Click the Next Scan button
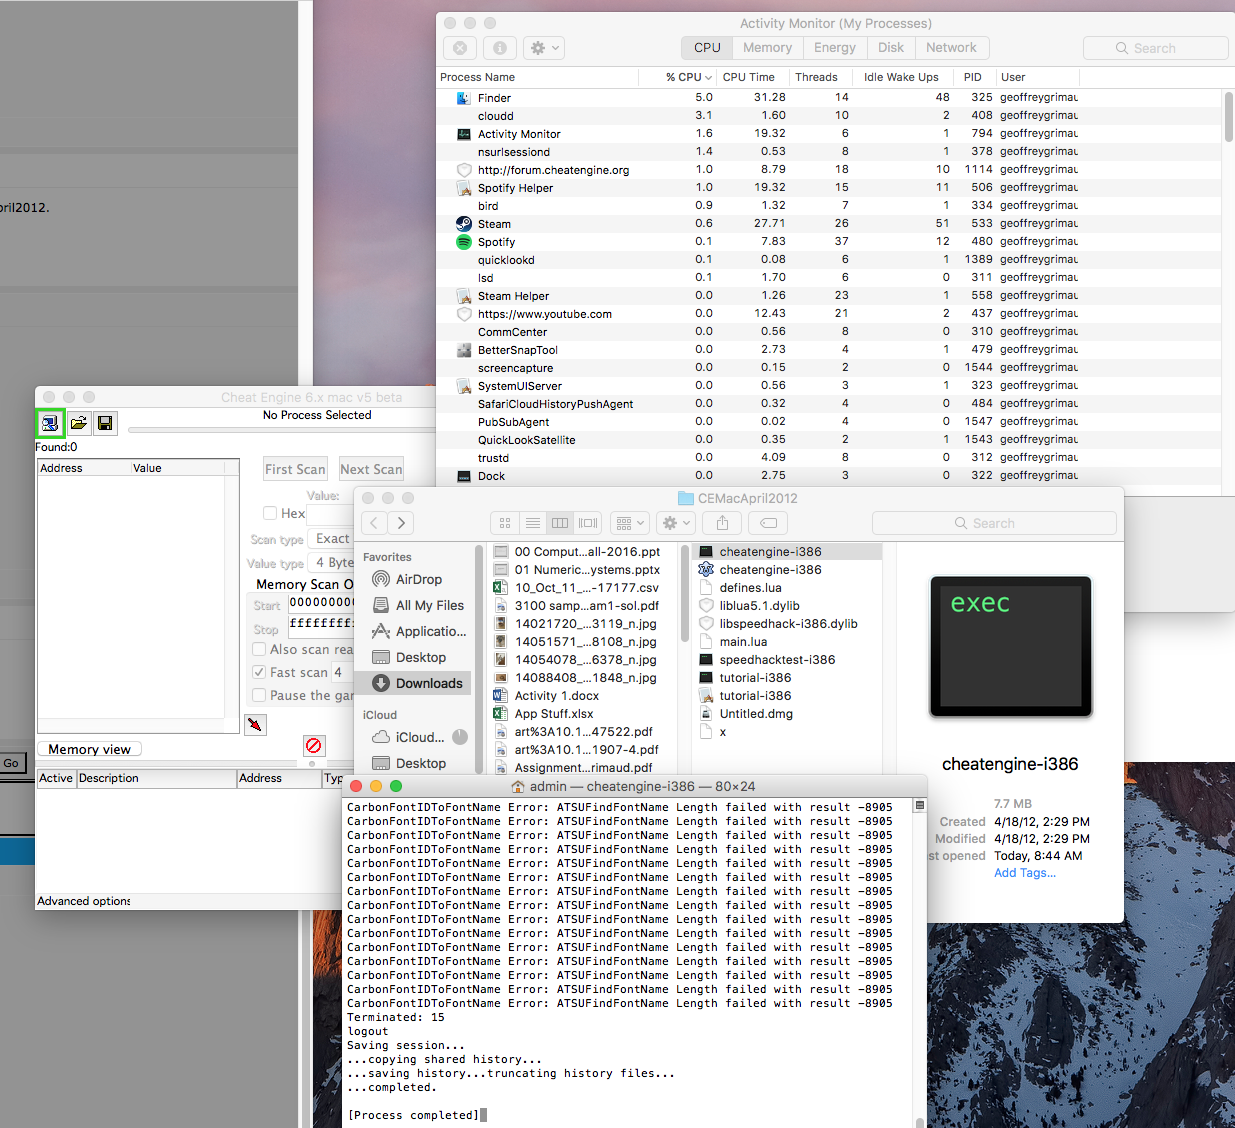The image size is (1235, 1128). click(371, 469)
